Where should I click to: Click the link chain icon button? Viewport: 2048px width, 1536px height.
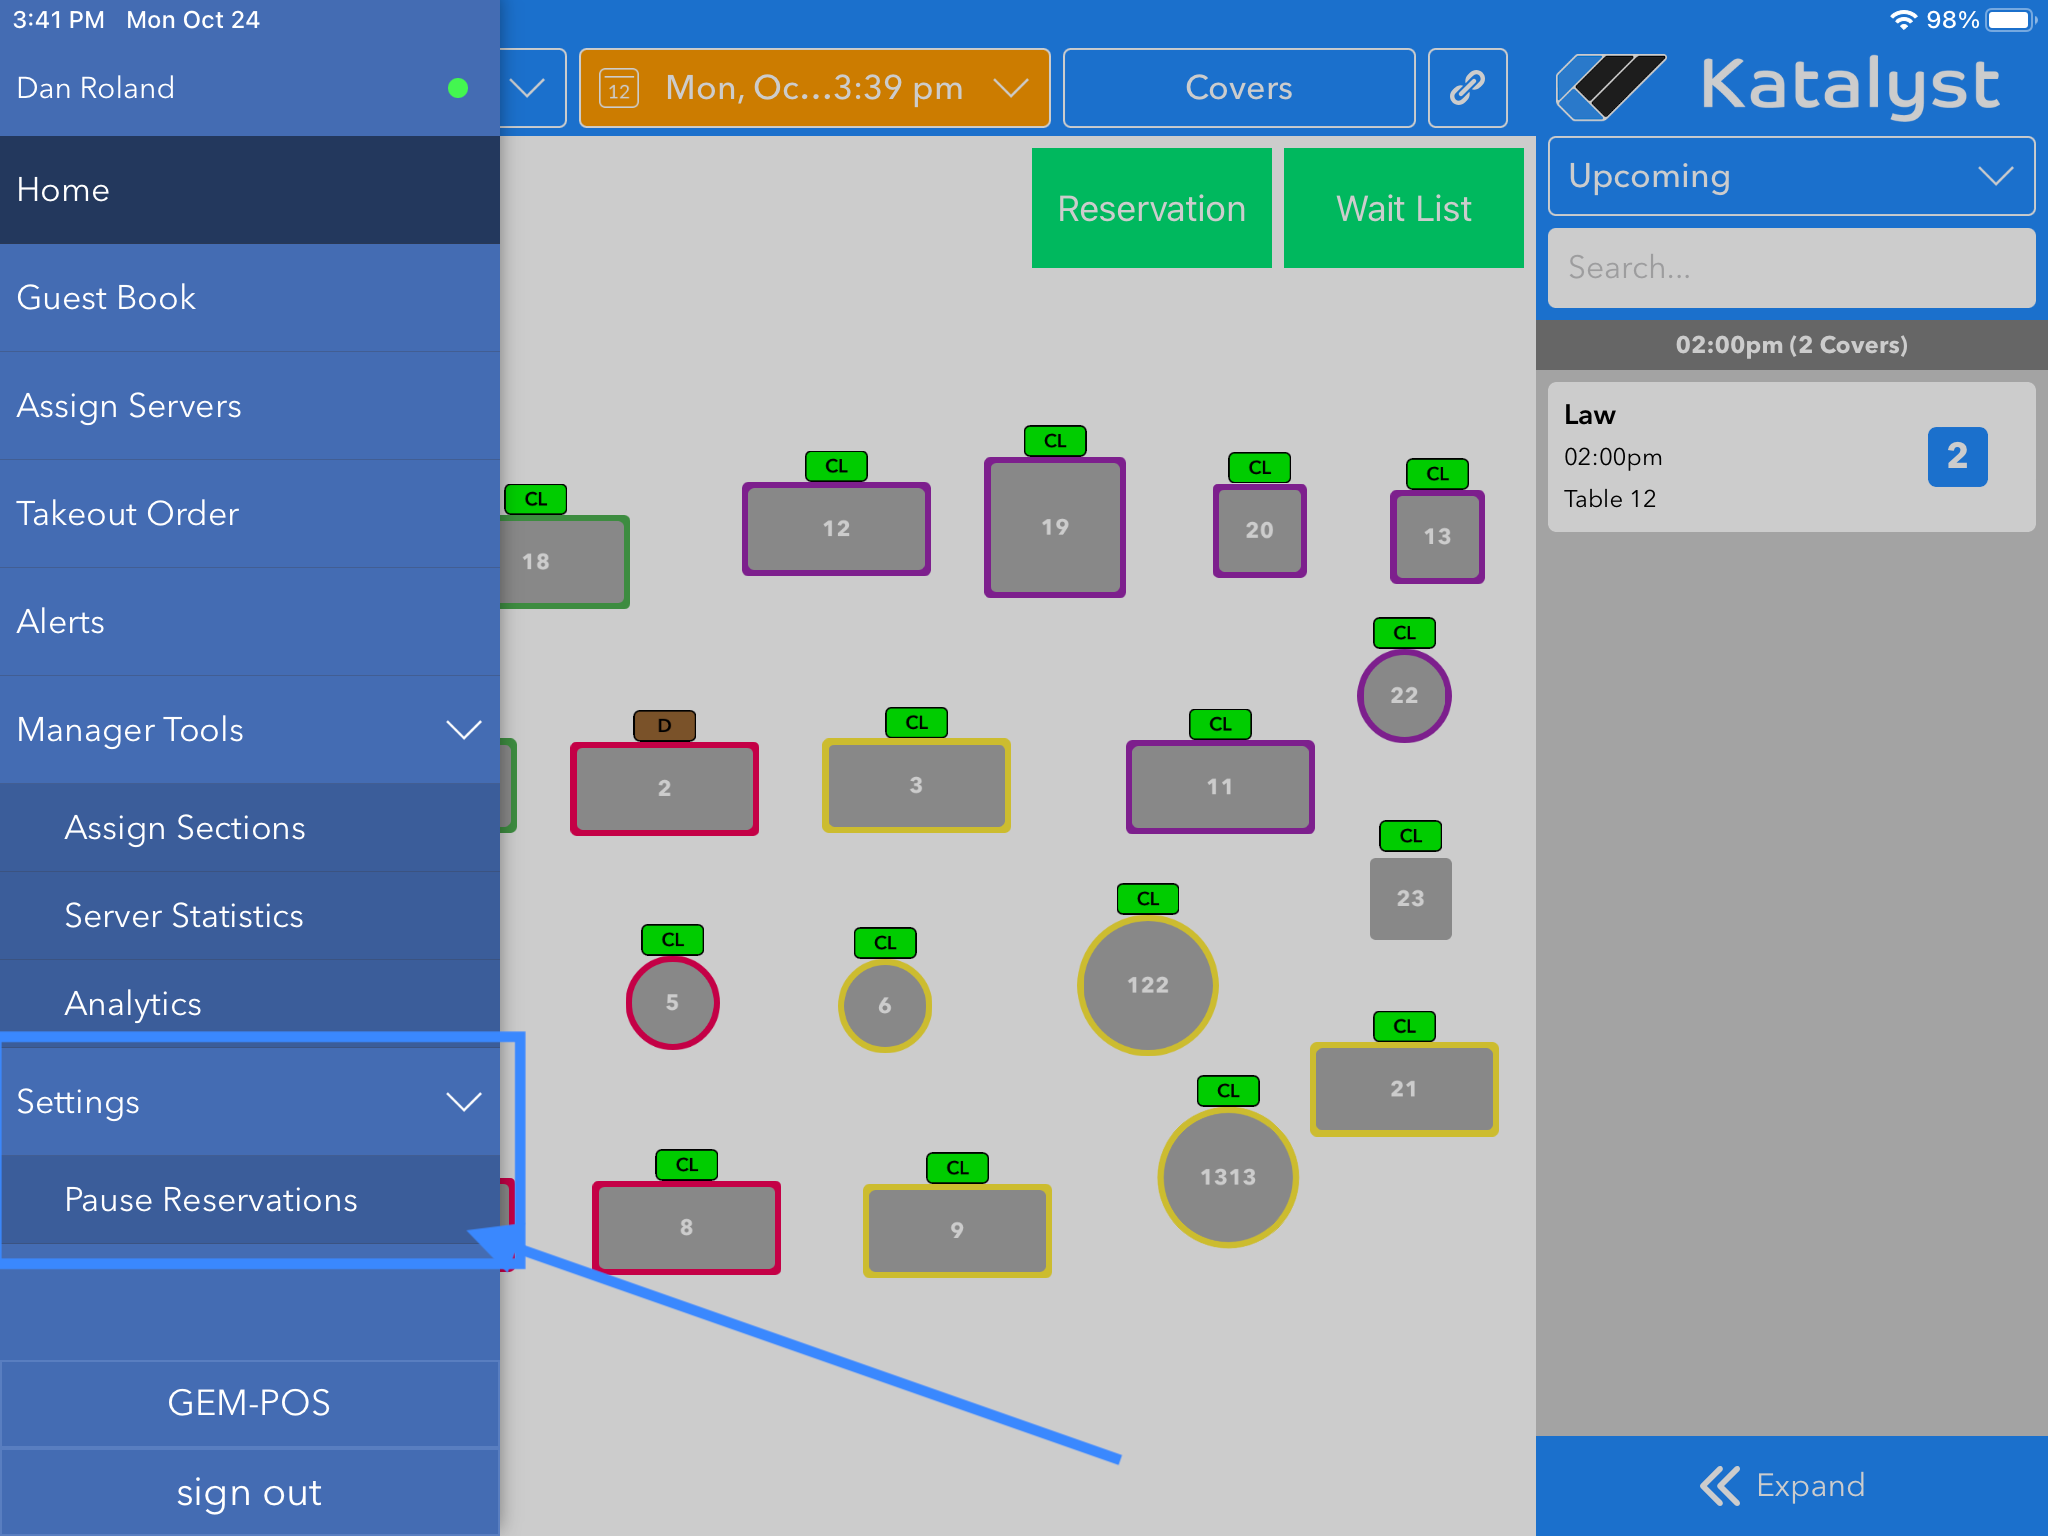(x=1467, y=88)
